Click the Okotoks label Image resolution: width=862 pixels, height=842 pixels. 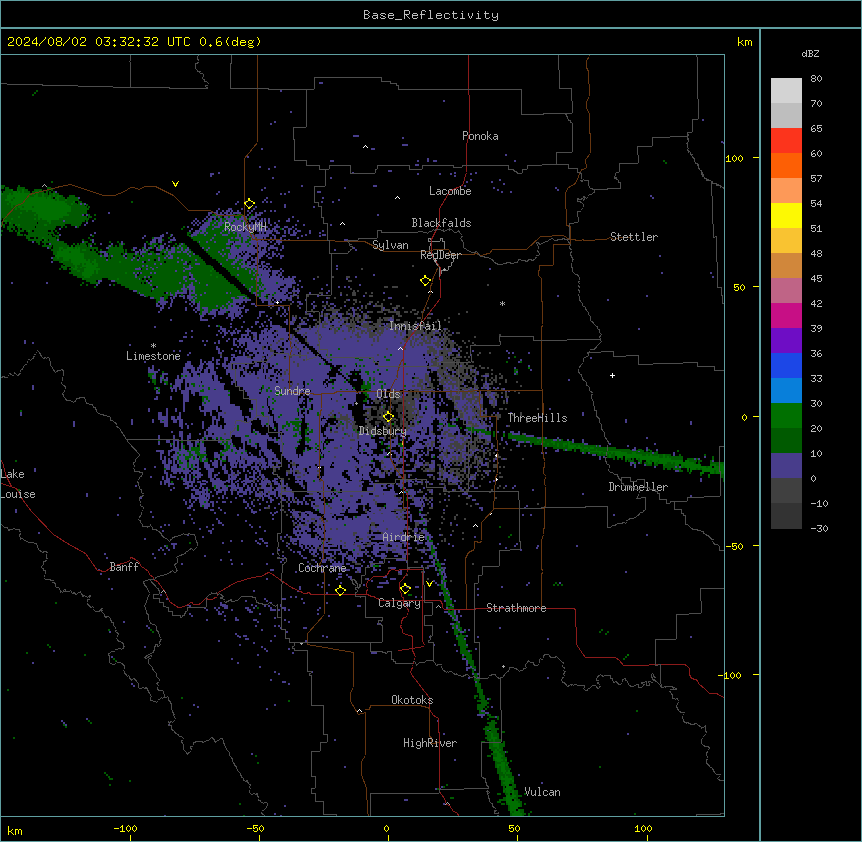tap(412, 700)
